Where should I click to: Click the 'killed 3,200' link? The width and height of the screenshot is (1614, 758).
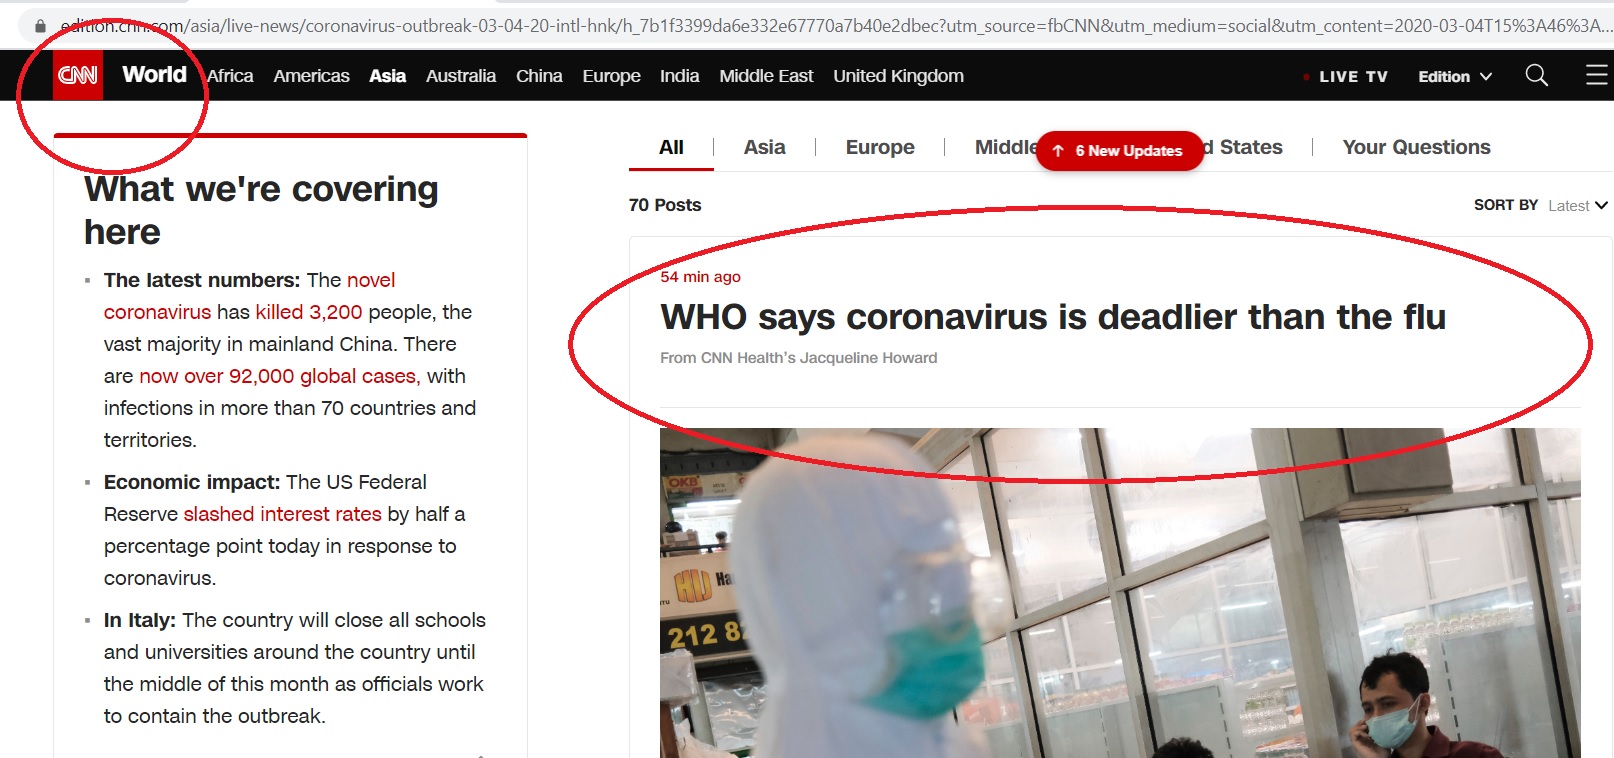point(309,312)
